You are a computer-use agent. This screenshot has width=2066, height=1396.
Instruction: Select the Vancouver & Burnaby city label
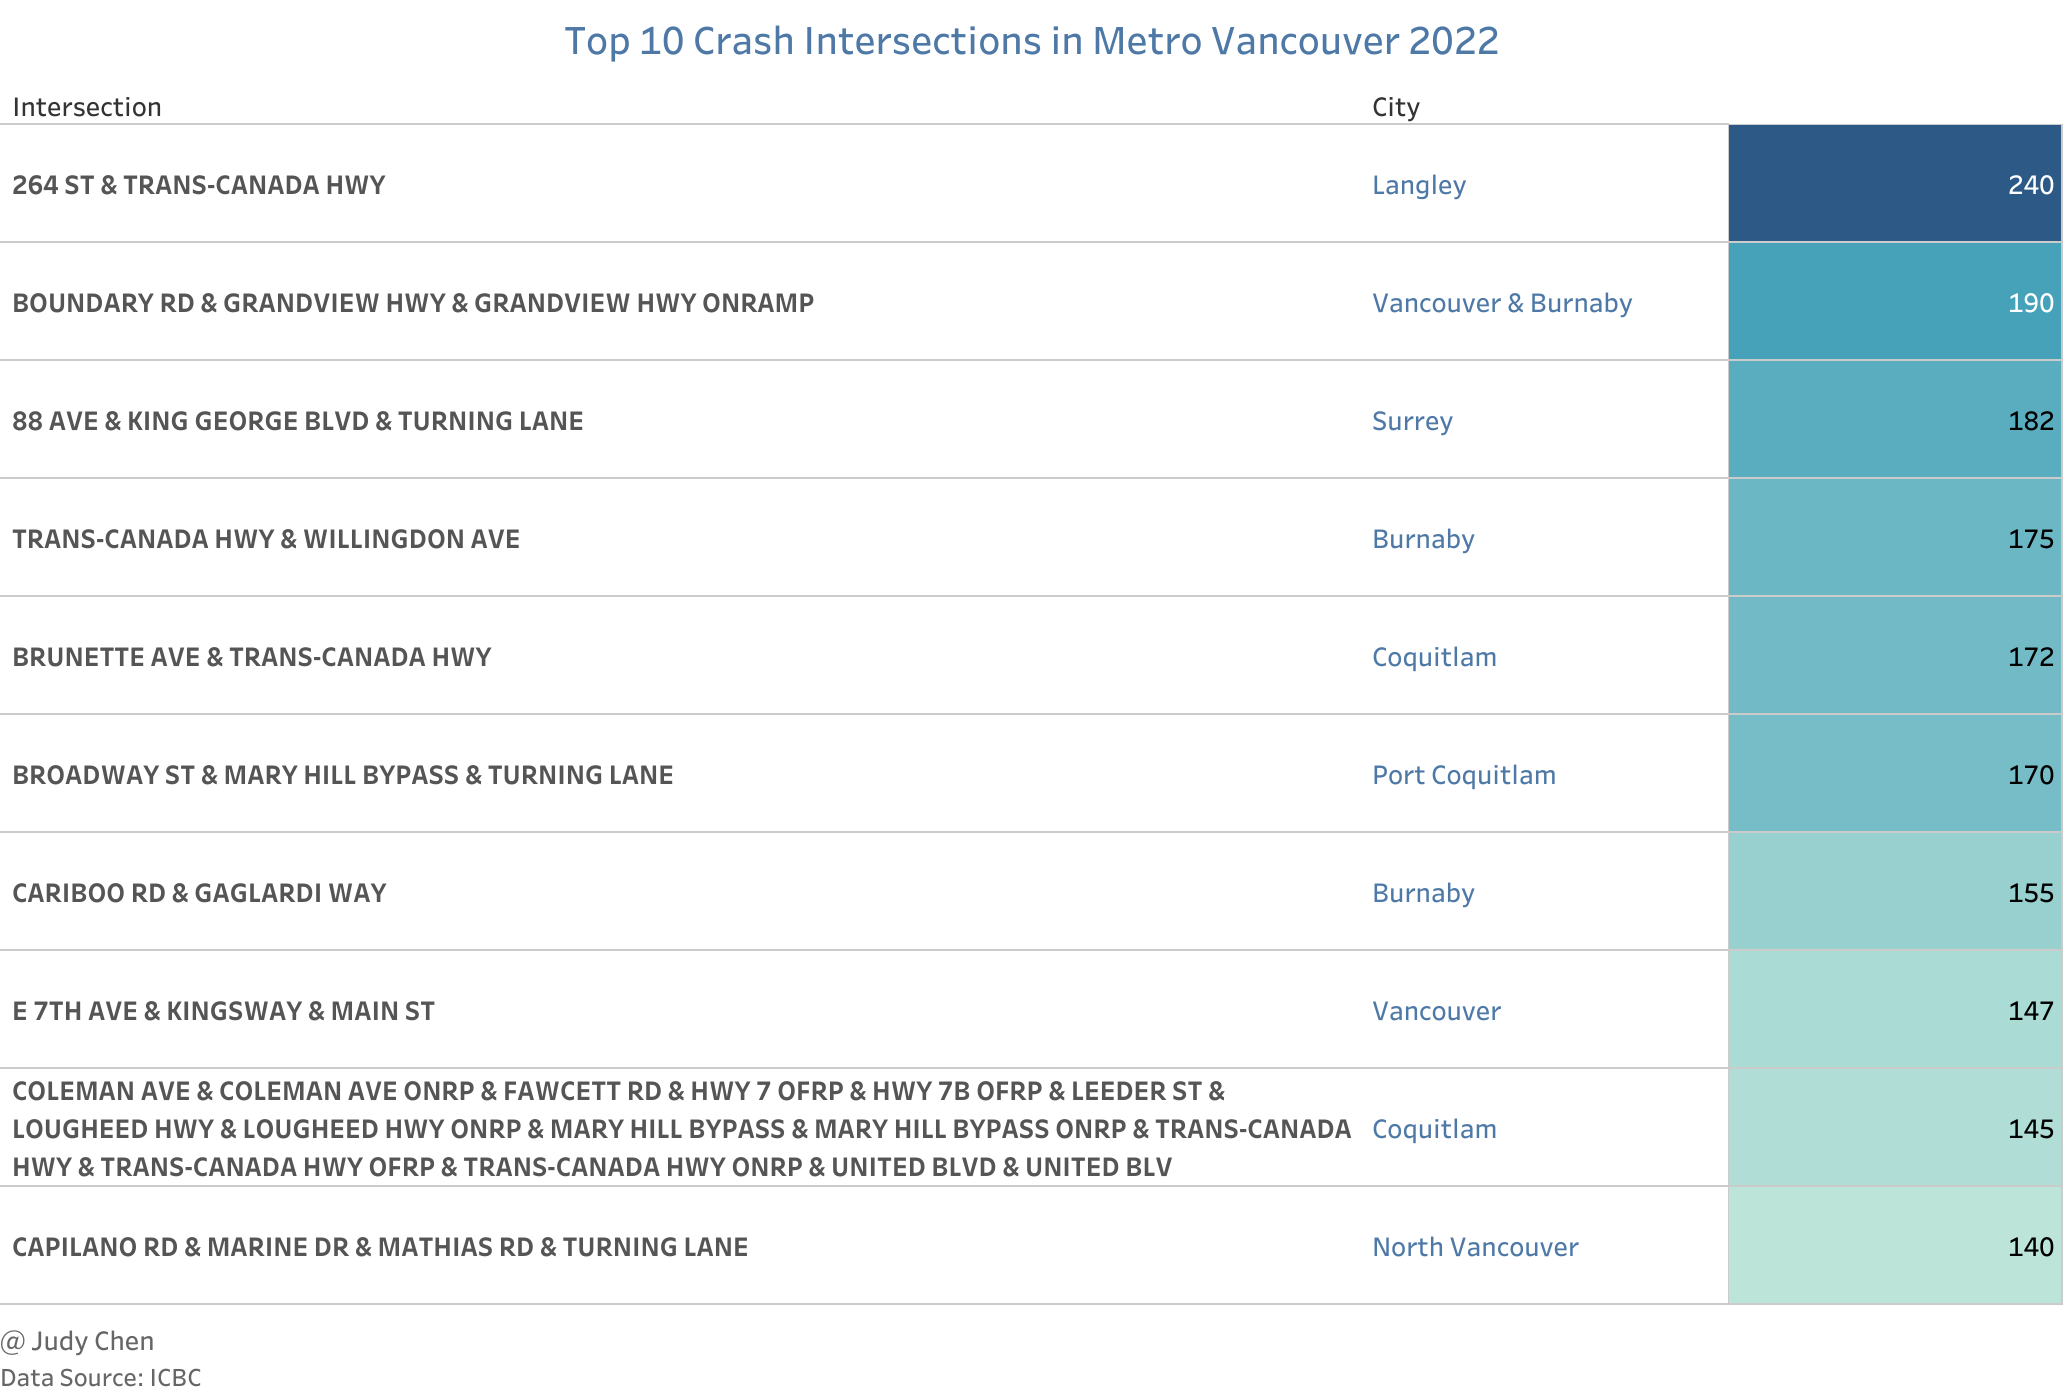1501,303
